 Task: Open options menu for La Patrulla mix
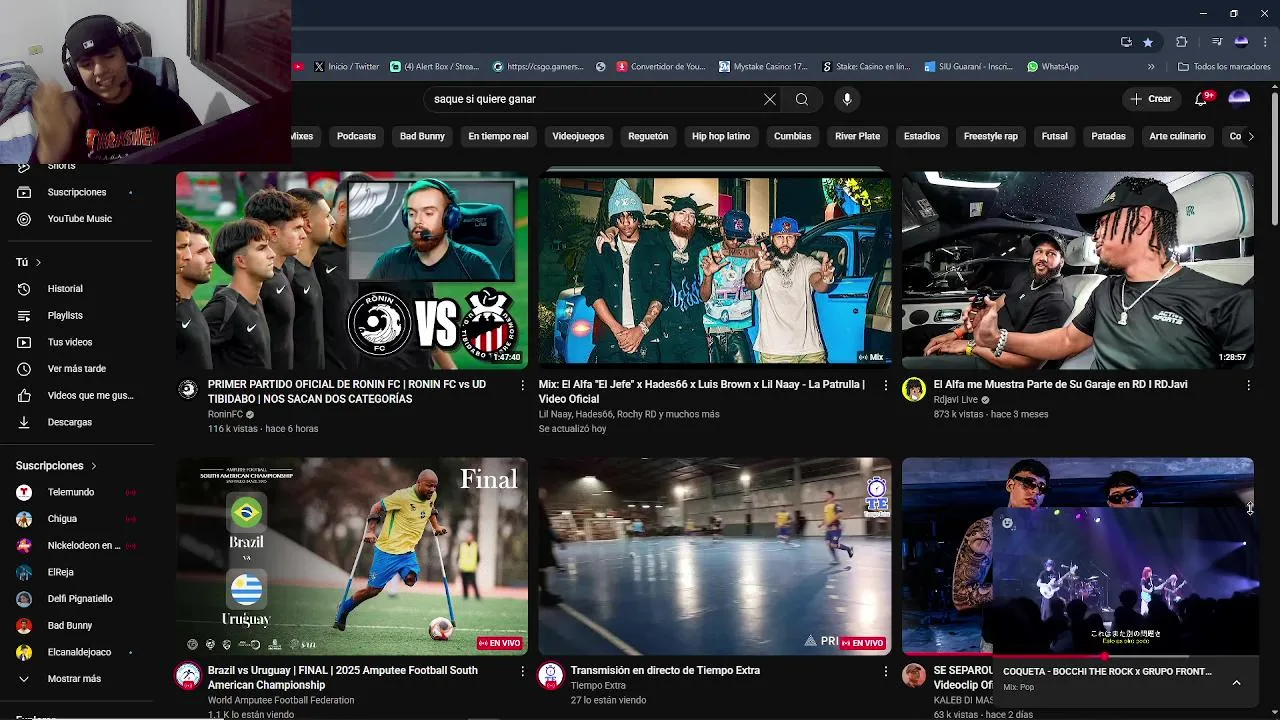click(x=885, y=385)
